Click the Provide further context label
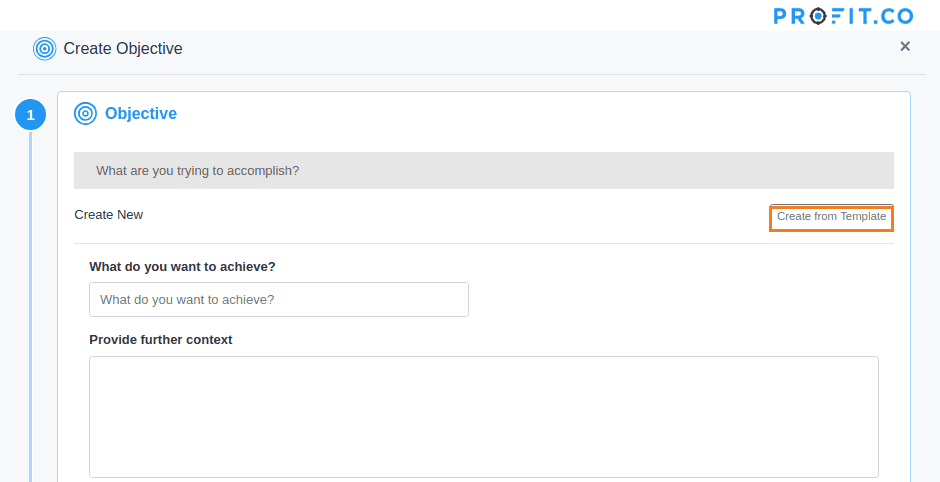Viewport: 940px width, 482px height. (x=161, y=339)
